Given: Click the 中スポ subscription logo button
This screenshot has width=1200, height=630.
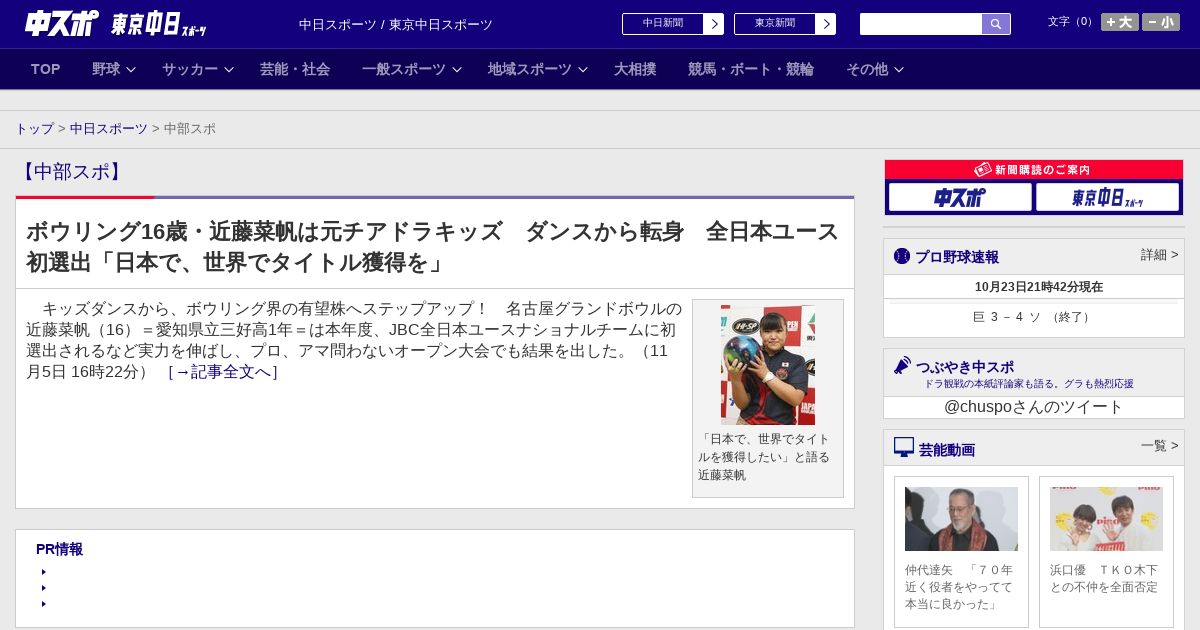Looking at the screenshot, I should point(960,197).
